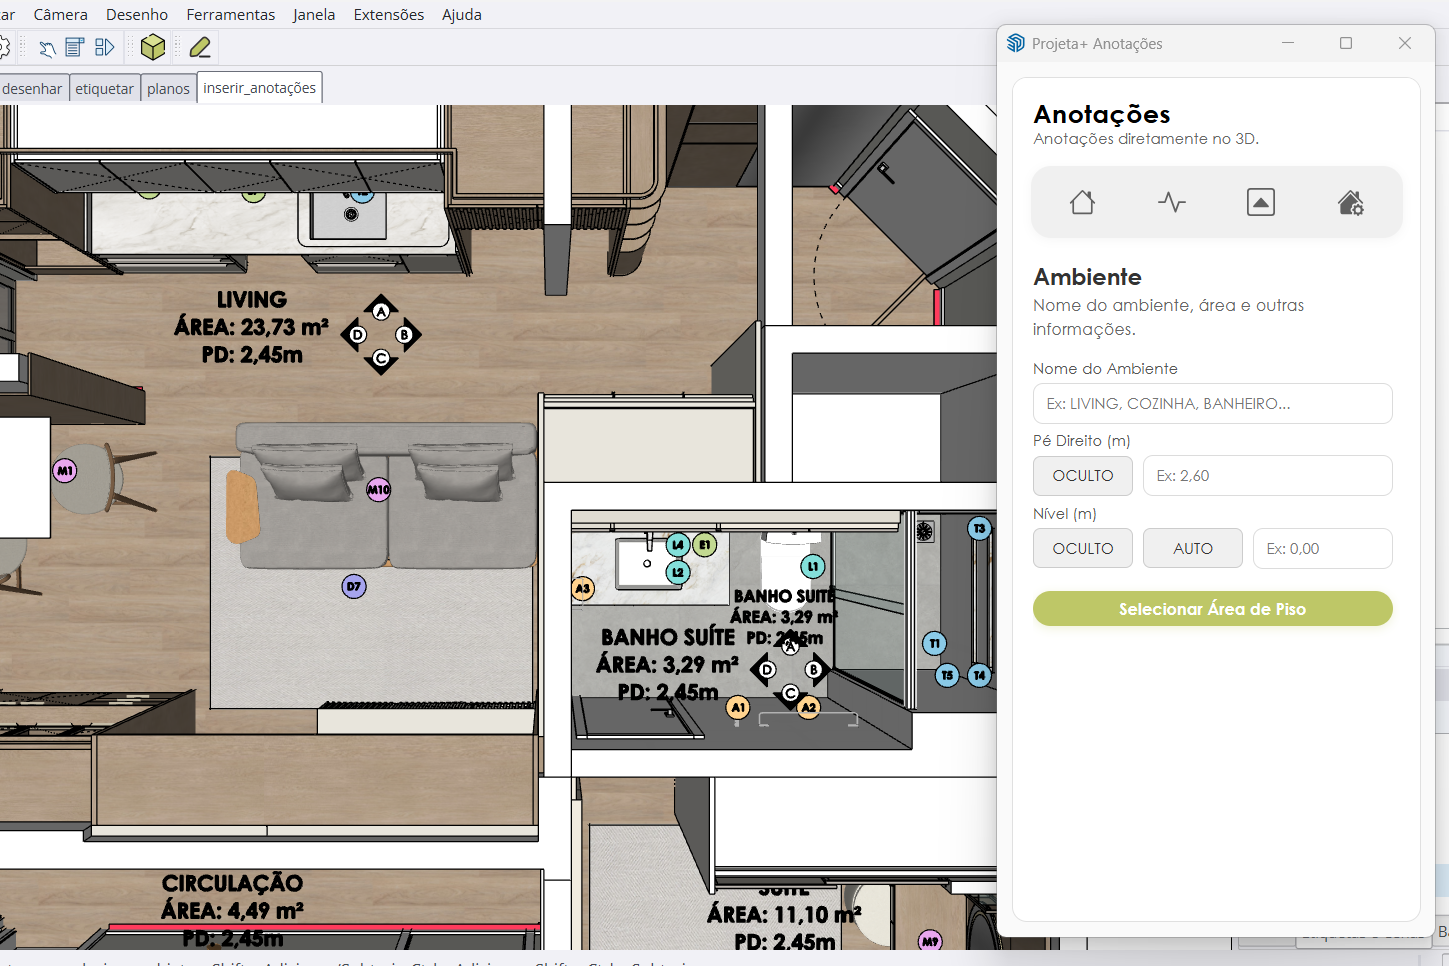Enable AUTO for Nível
Image resolution: width=1449 pixels, height=966 pixels.
[1192, 549]
